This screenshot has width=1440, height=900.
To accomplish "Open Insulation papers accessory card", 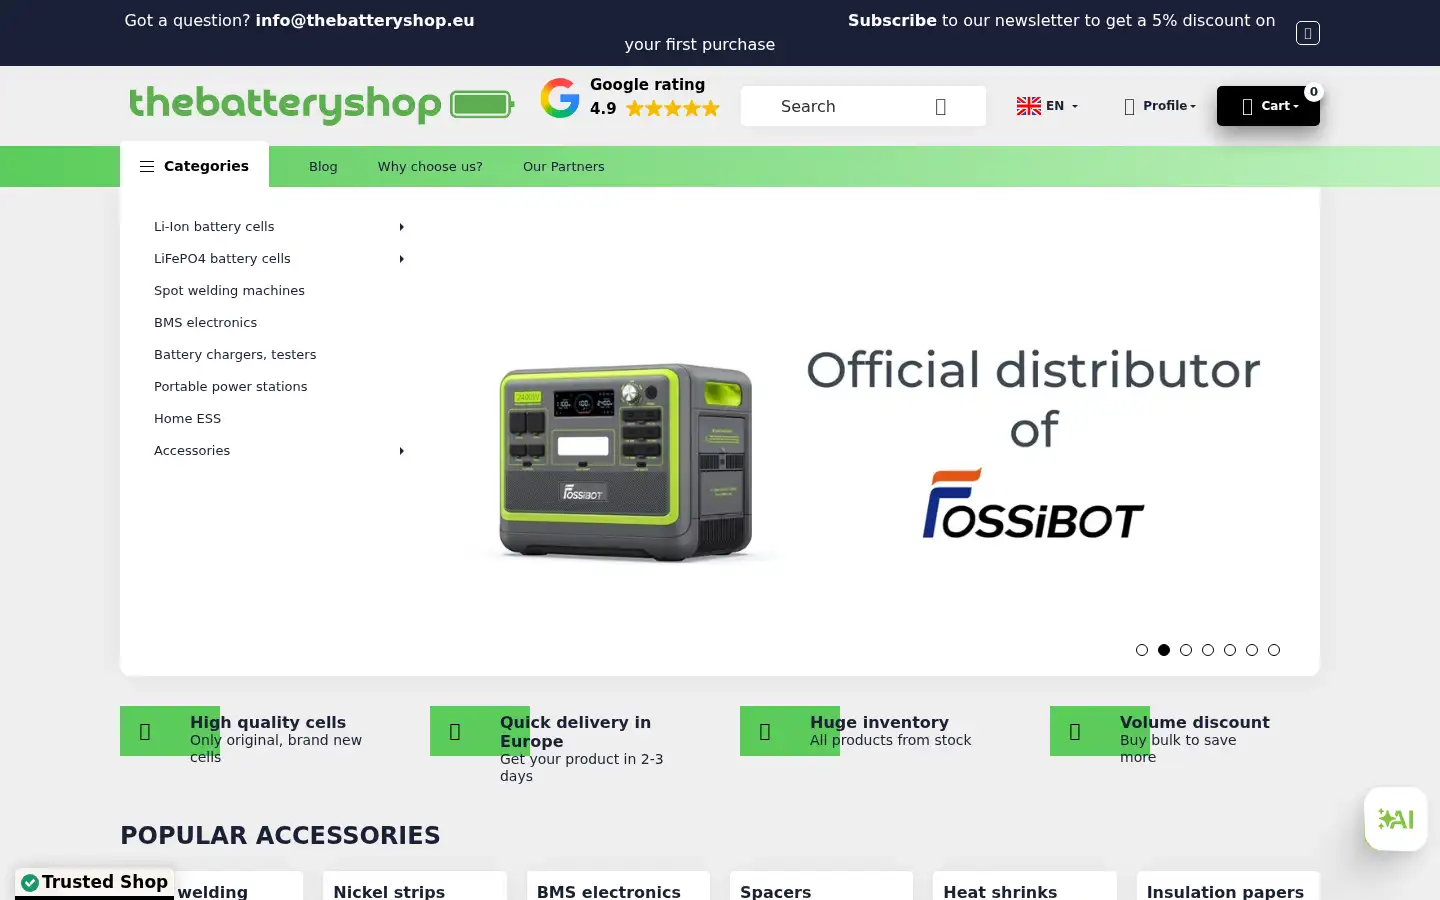I will point(1228,886).
